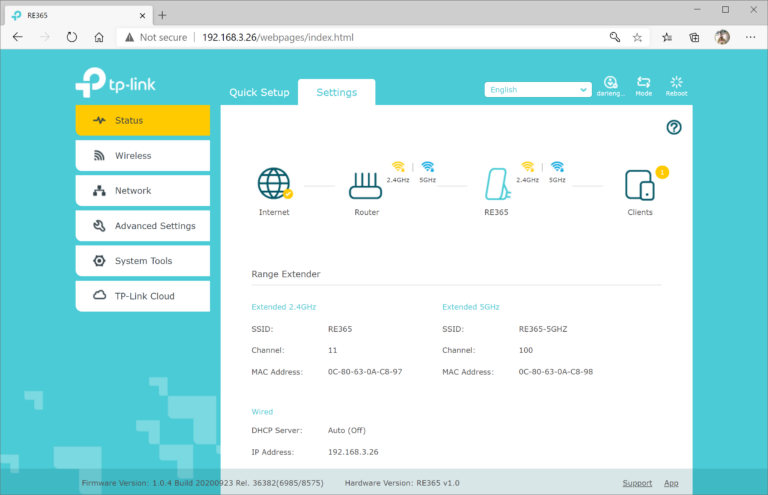This screenshot has height=495, width=768.
Task: Click the client count badge
Action: 662,172
